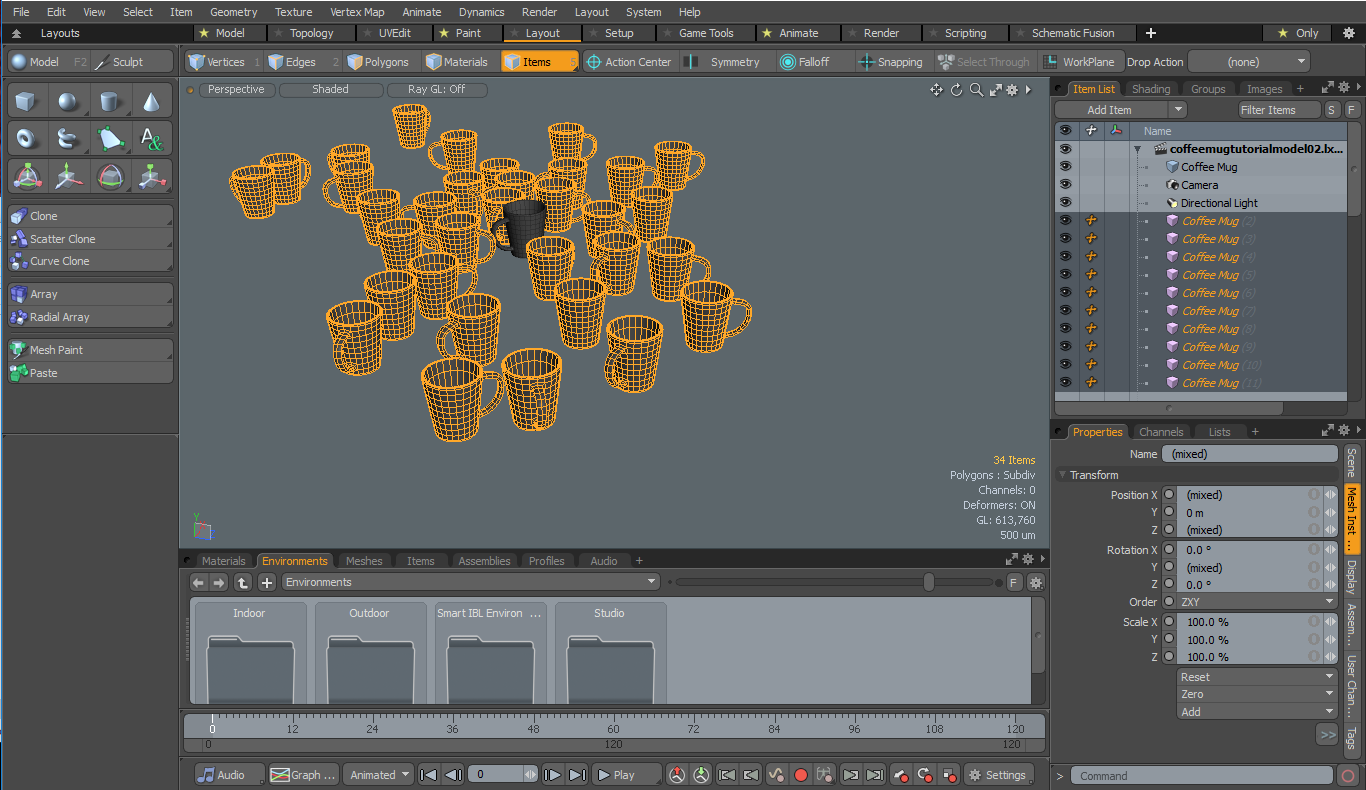Click the Scatter Clone tool

tap(62, 239)
